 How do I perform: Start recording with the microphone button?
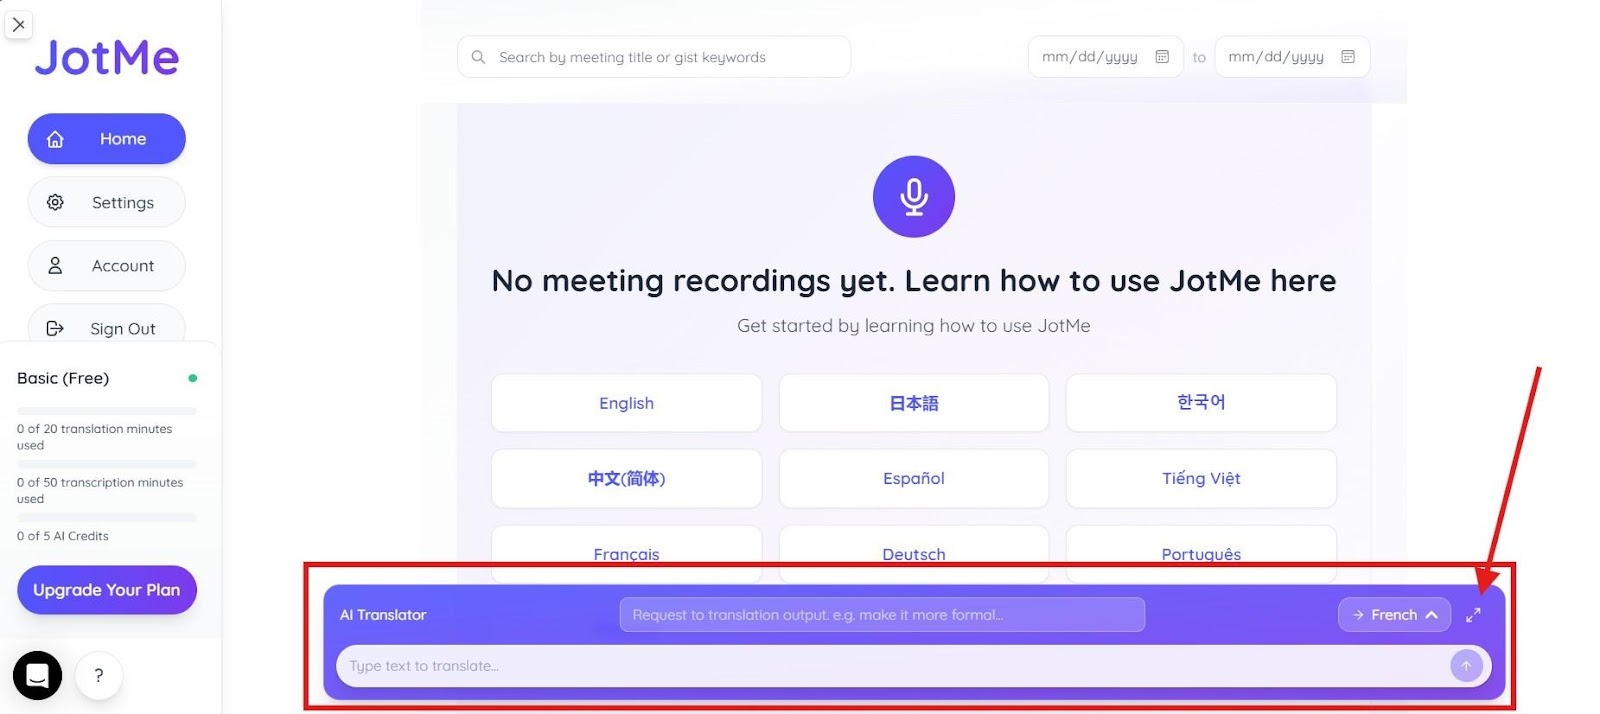point(914,197)
